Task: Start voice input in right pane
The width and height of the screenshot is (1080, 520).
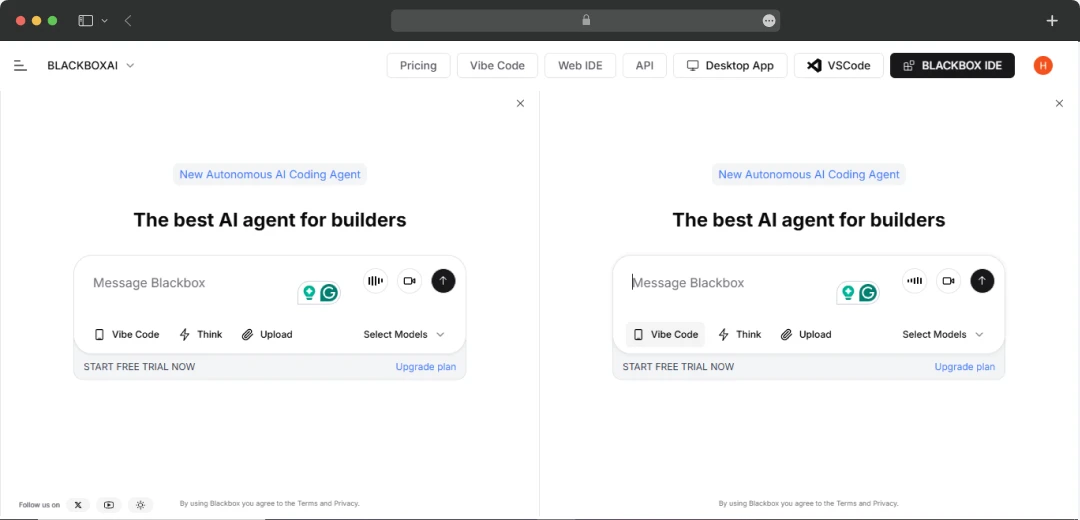Action: (x=915, y=281)
